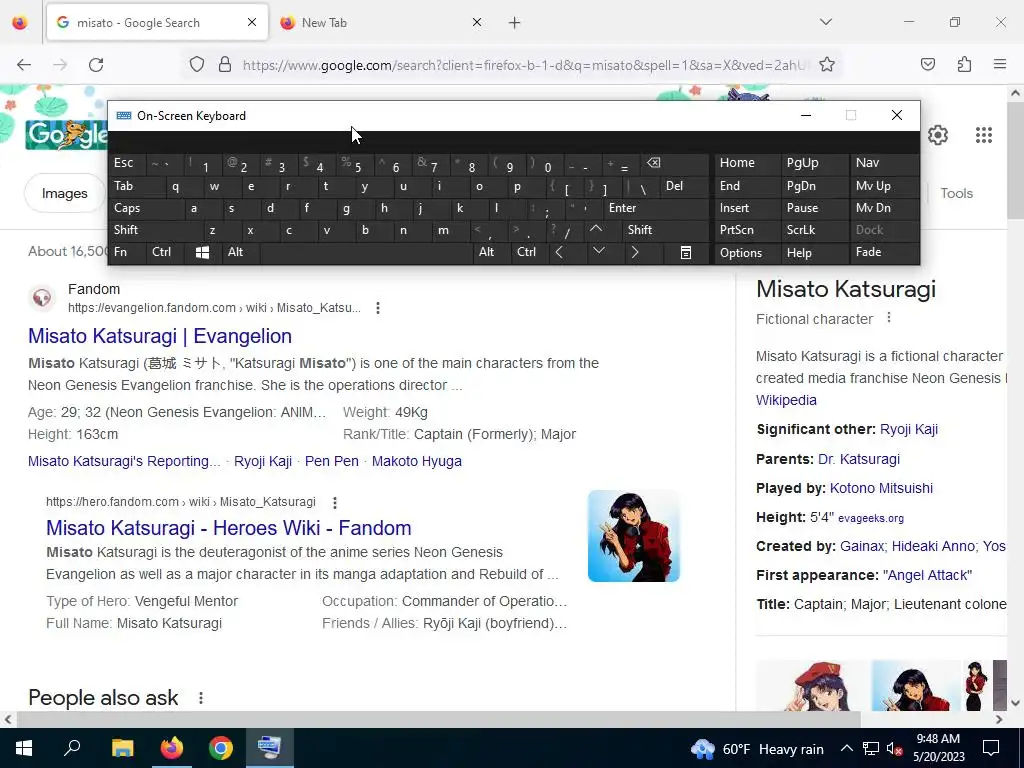The height and width of the screenshot is (768, 1024).
Task: Open More options beside People also ask
Action: point(200,698)
